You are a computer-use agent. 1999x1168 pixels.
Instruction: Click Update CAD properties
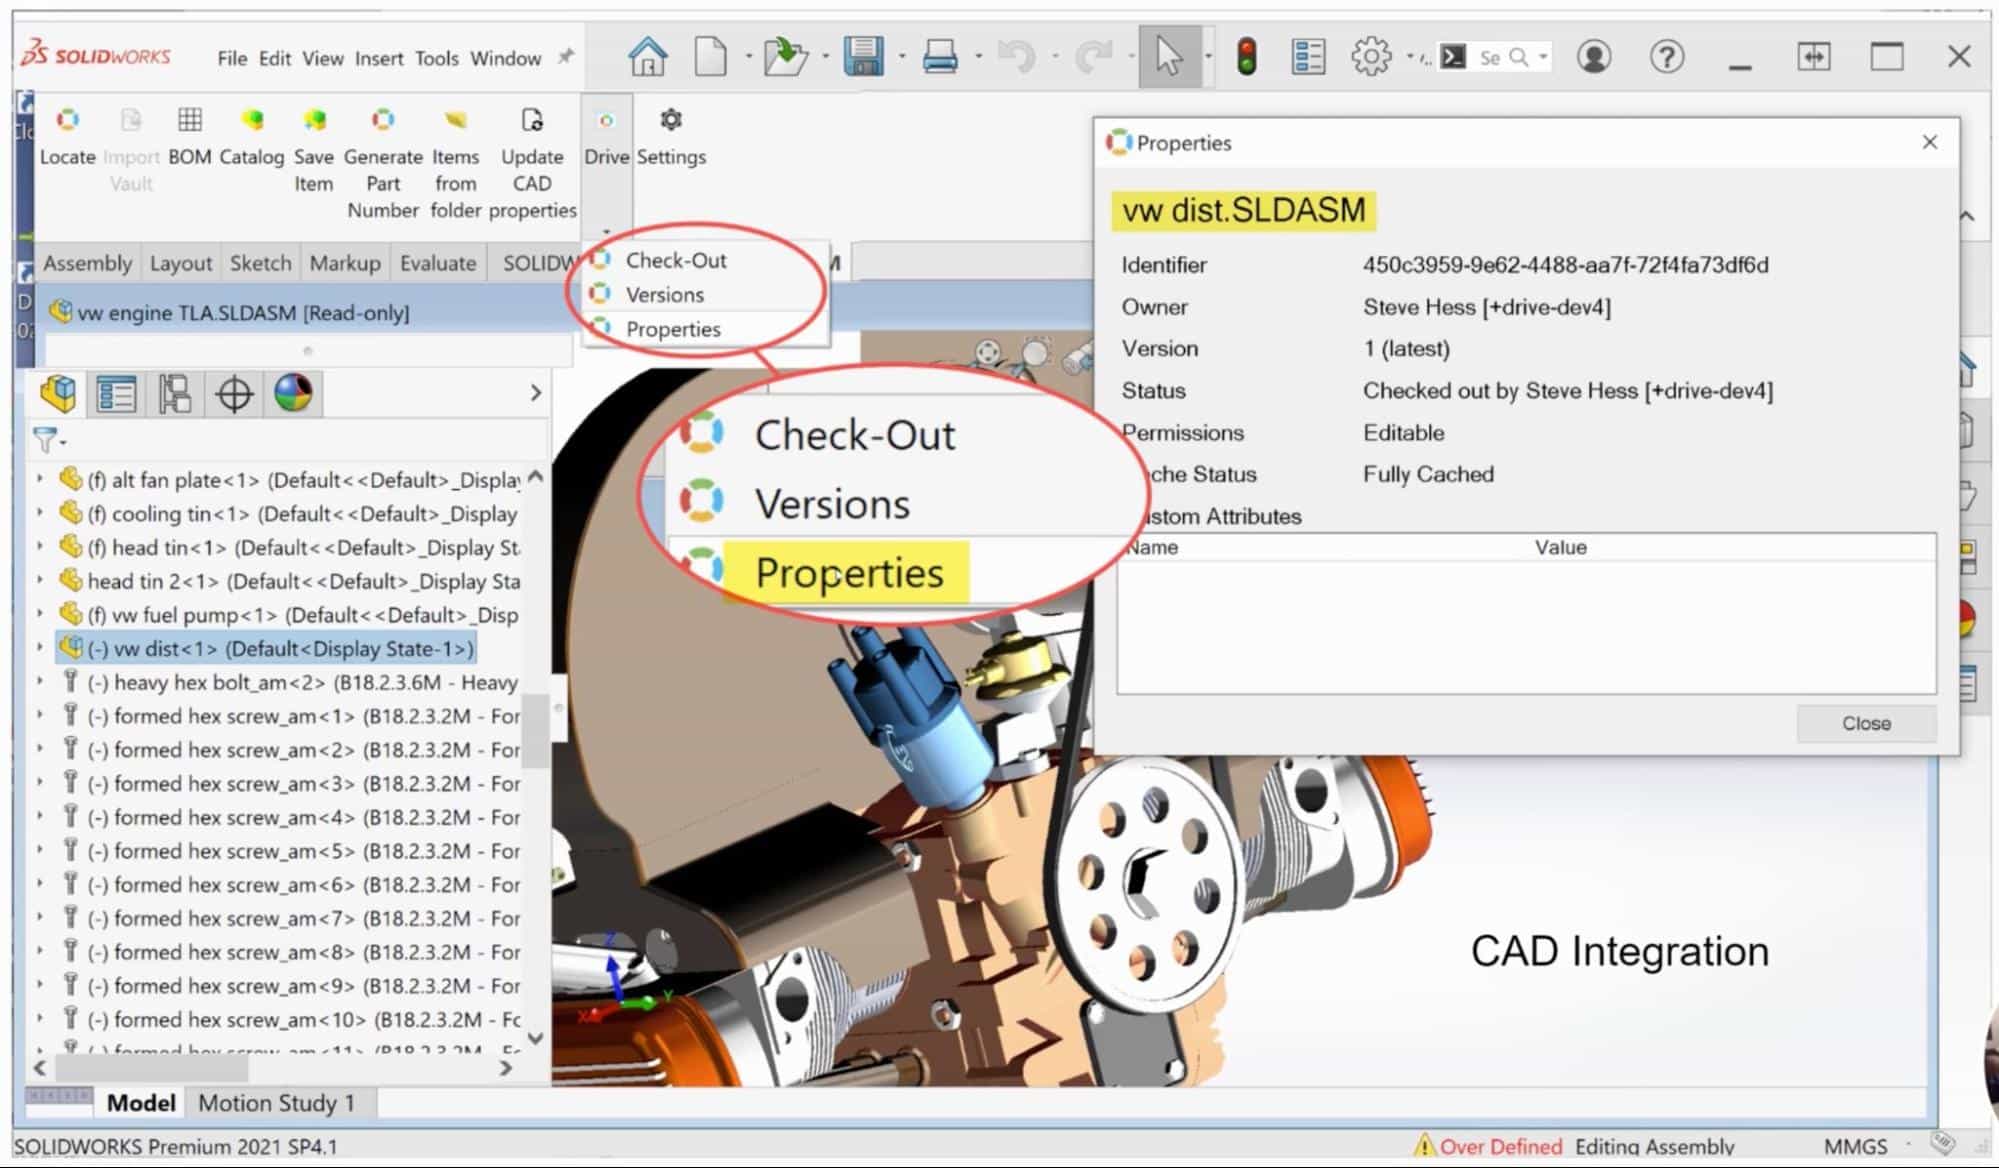click(x=532, y=163)
